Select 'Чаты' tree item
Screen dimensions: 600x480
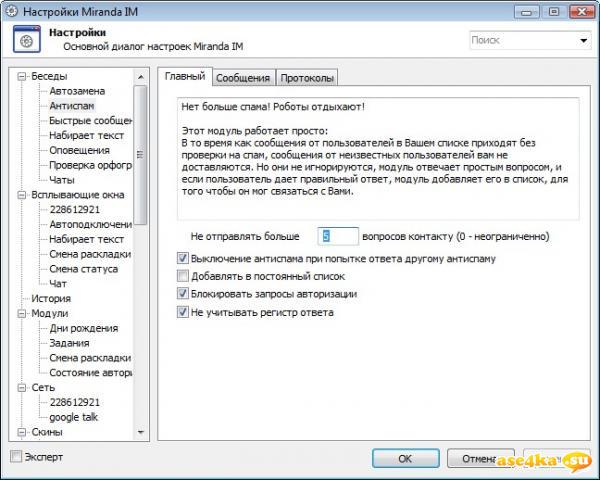[x=62, y=180]
